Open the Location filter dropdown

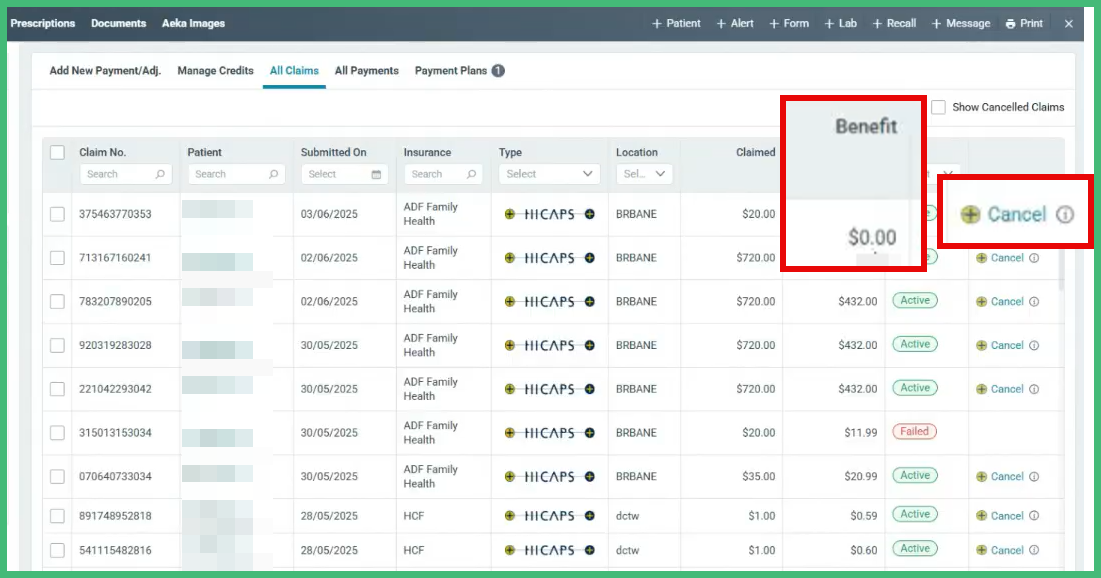644,174
